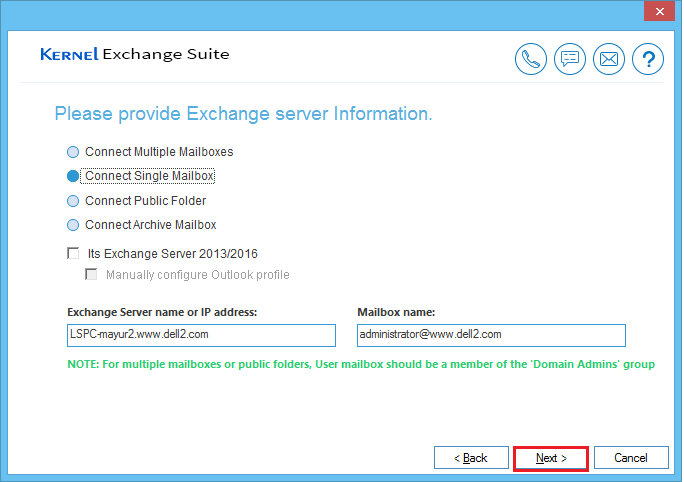Click the Exchange Server name input field
This screenshot has height=482, width=684.
[x=201, y=335]
